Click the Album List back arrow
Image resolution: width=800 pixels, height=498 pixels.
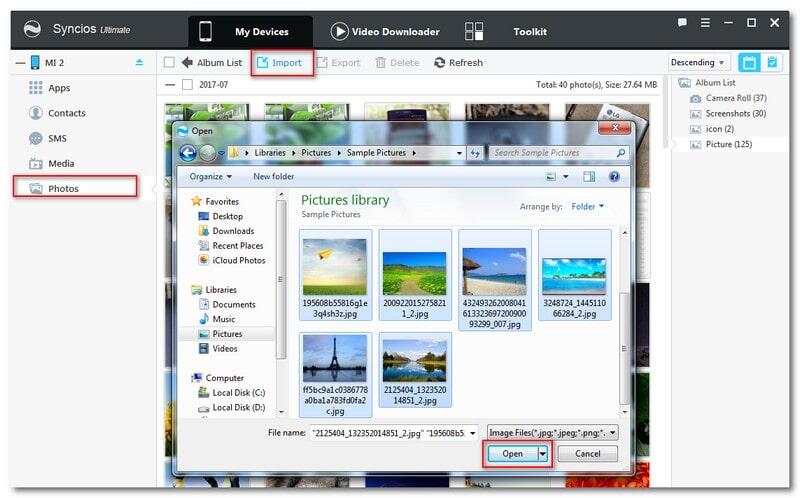187,62
